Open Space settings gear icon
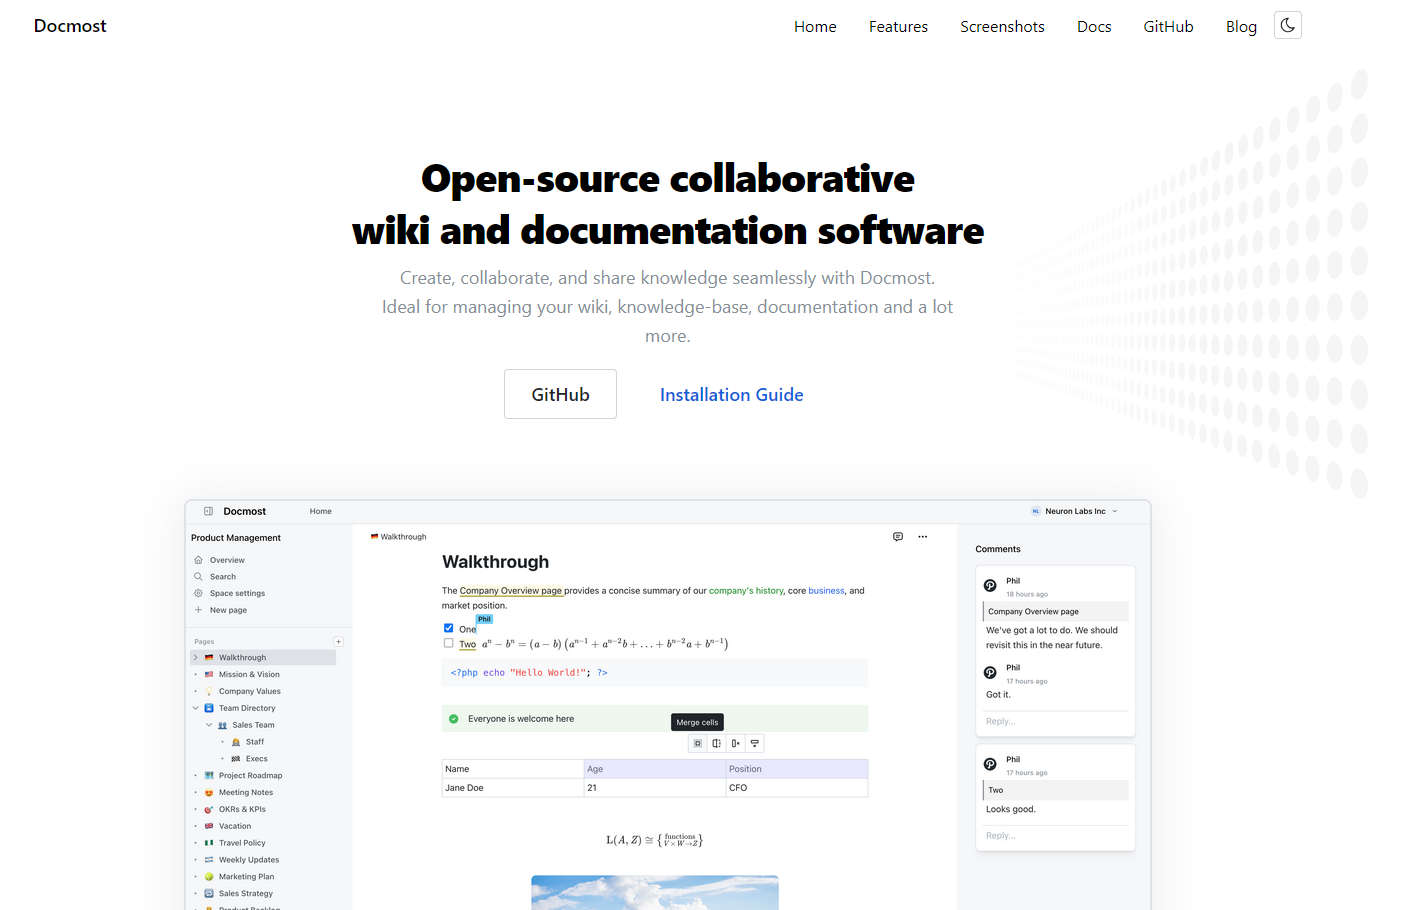 pos(198,593)
